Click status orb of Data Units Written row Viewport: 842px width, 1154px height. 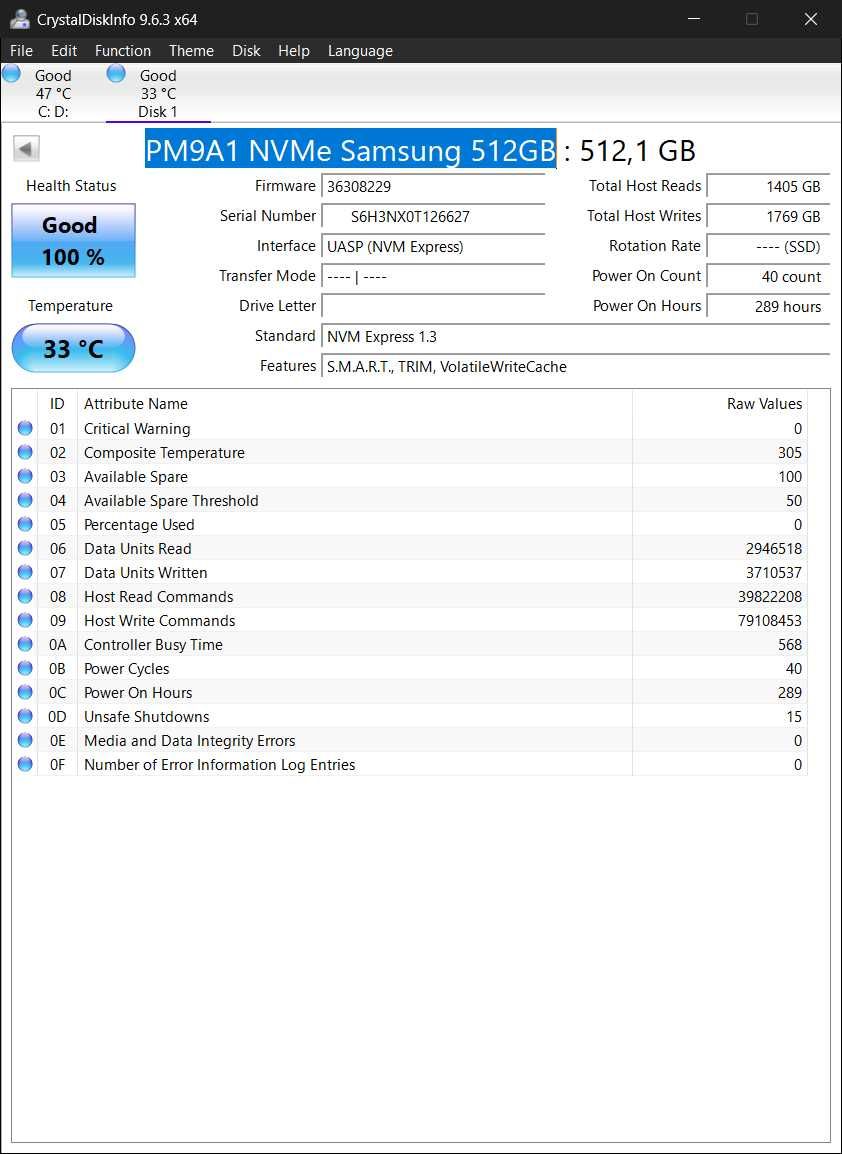[25, 573]
